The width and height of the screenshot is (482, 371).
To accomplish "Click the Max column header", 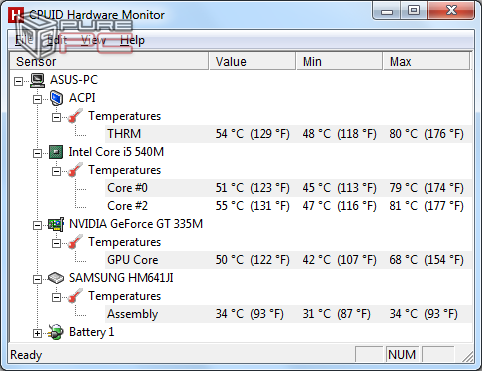I will point(426,61).
